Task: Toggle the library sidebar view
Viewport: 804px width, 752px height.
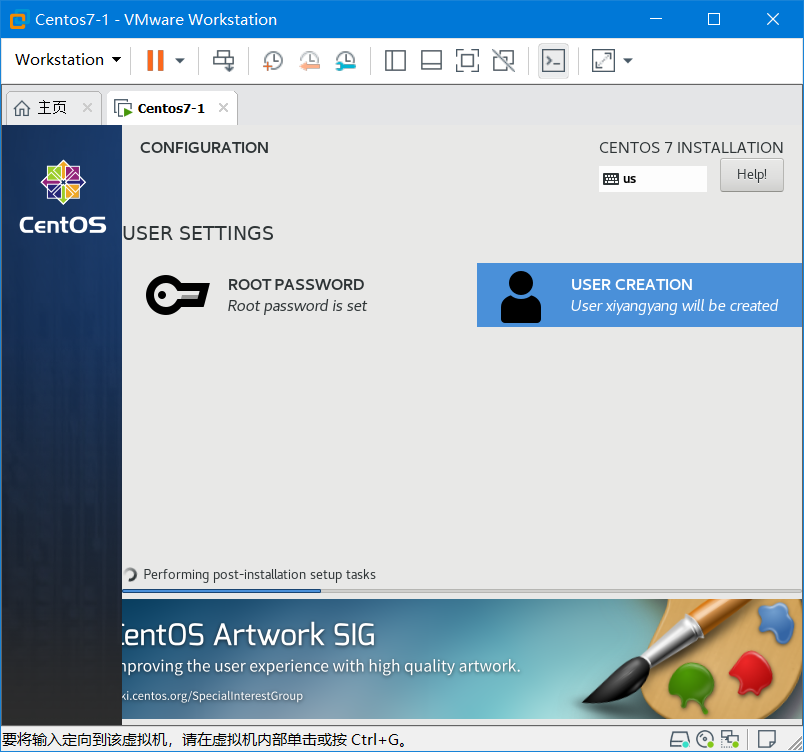Action: coord(395,60)
